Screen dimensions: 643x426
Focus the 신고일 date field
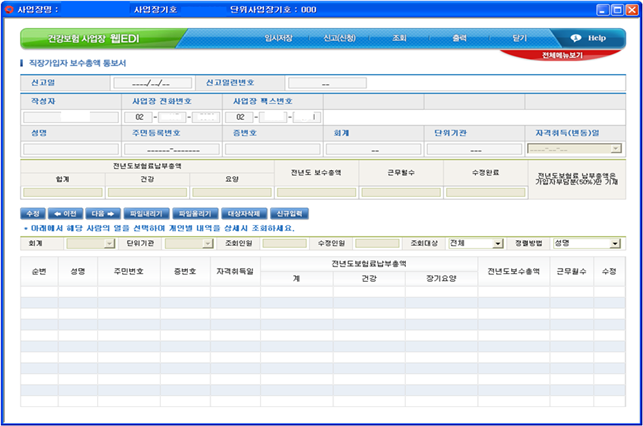point(153,83)
